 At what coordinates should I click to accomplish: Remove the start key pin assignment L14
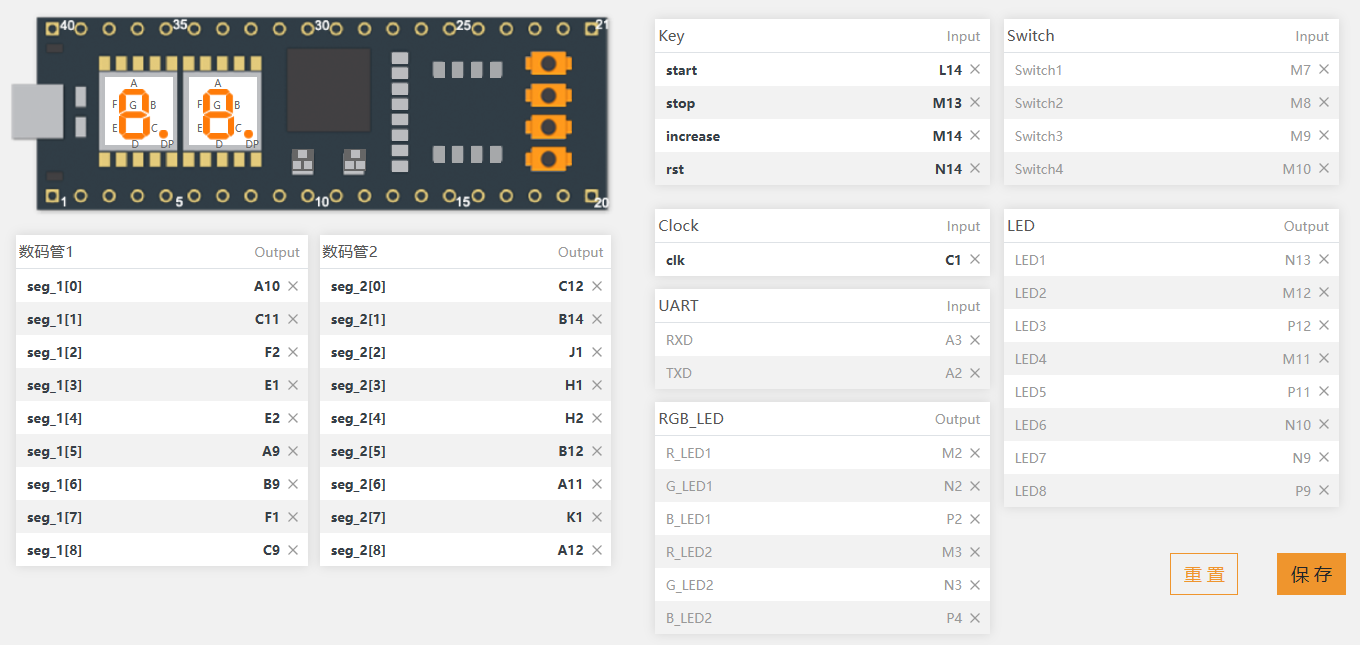coord(975,70)
